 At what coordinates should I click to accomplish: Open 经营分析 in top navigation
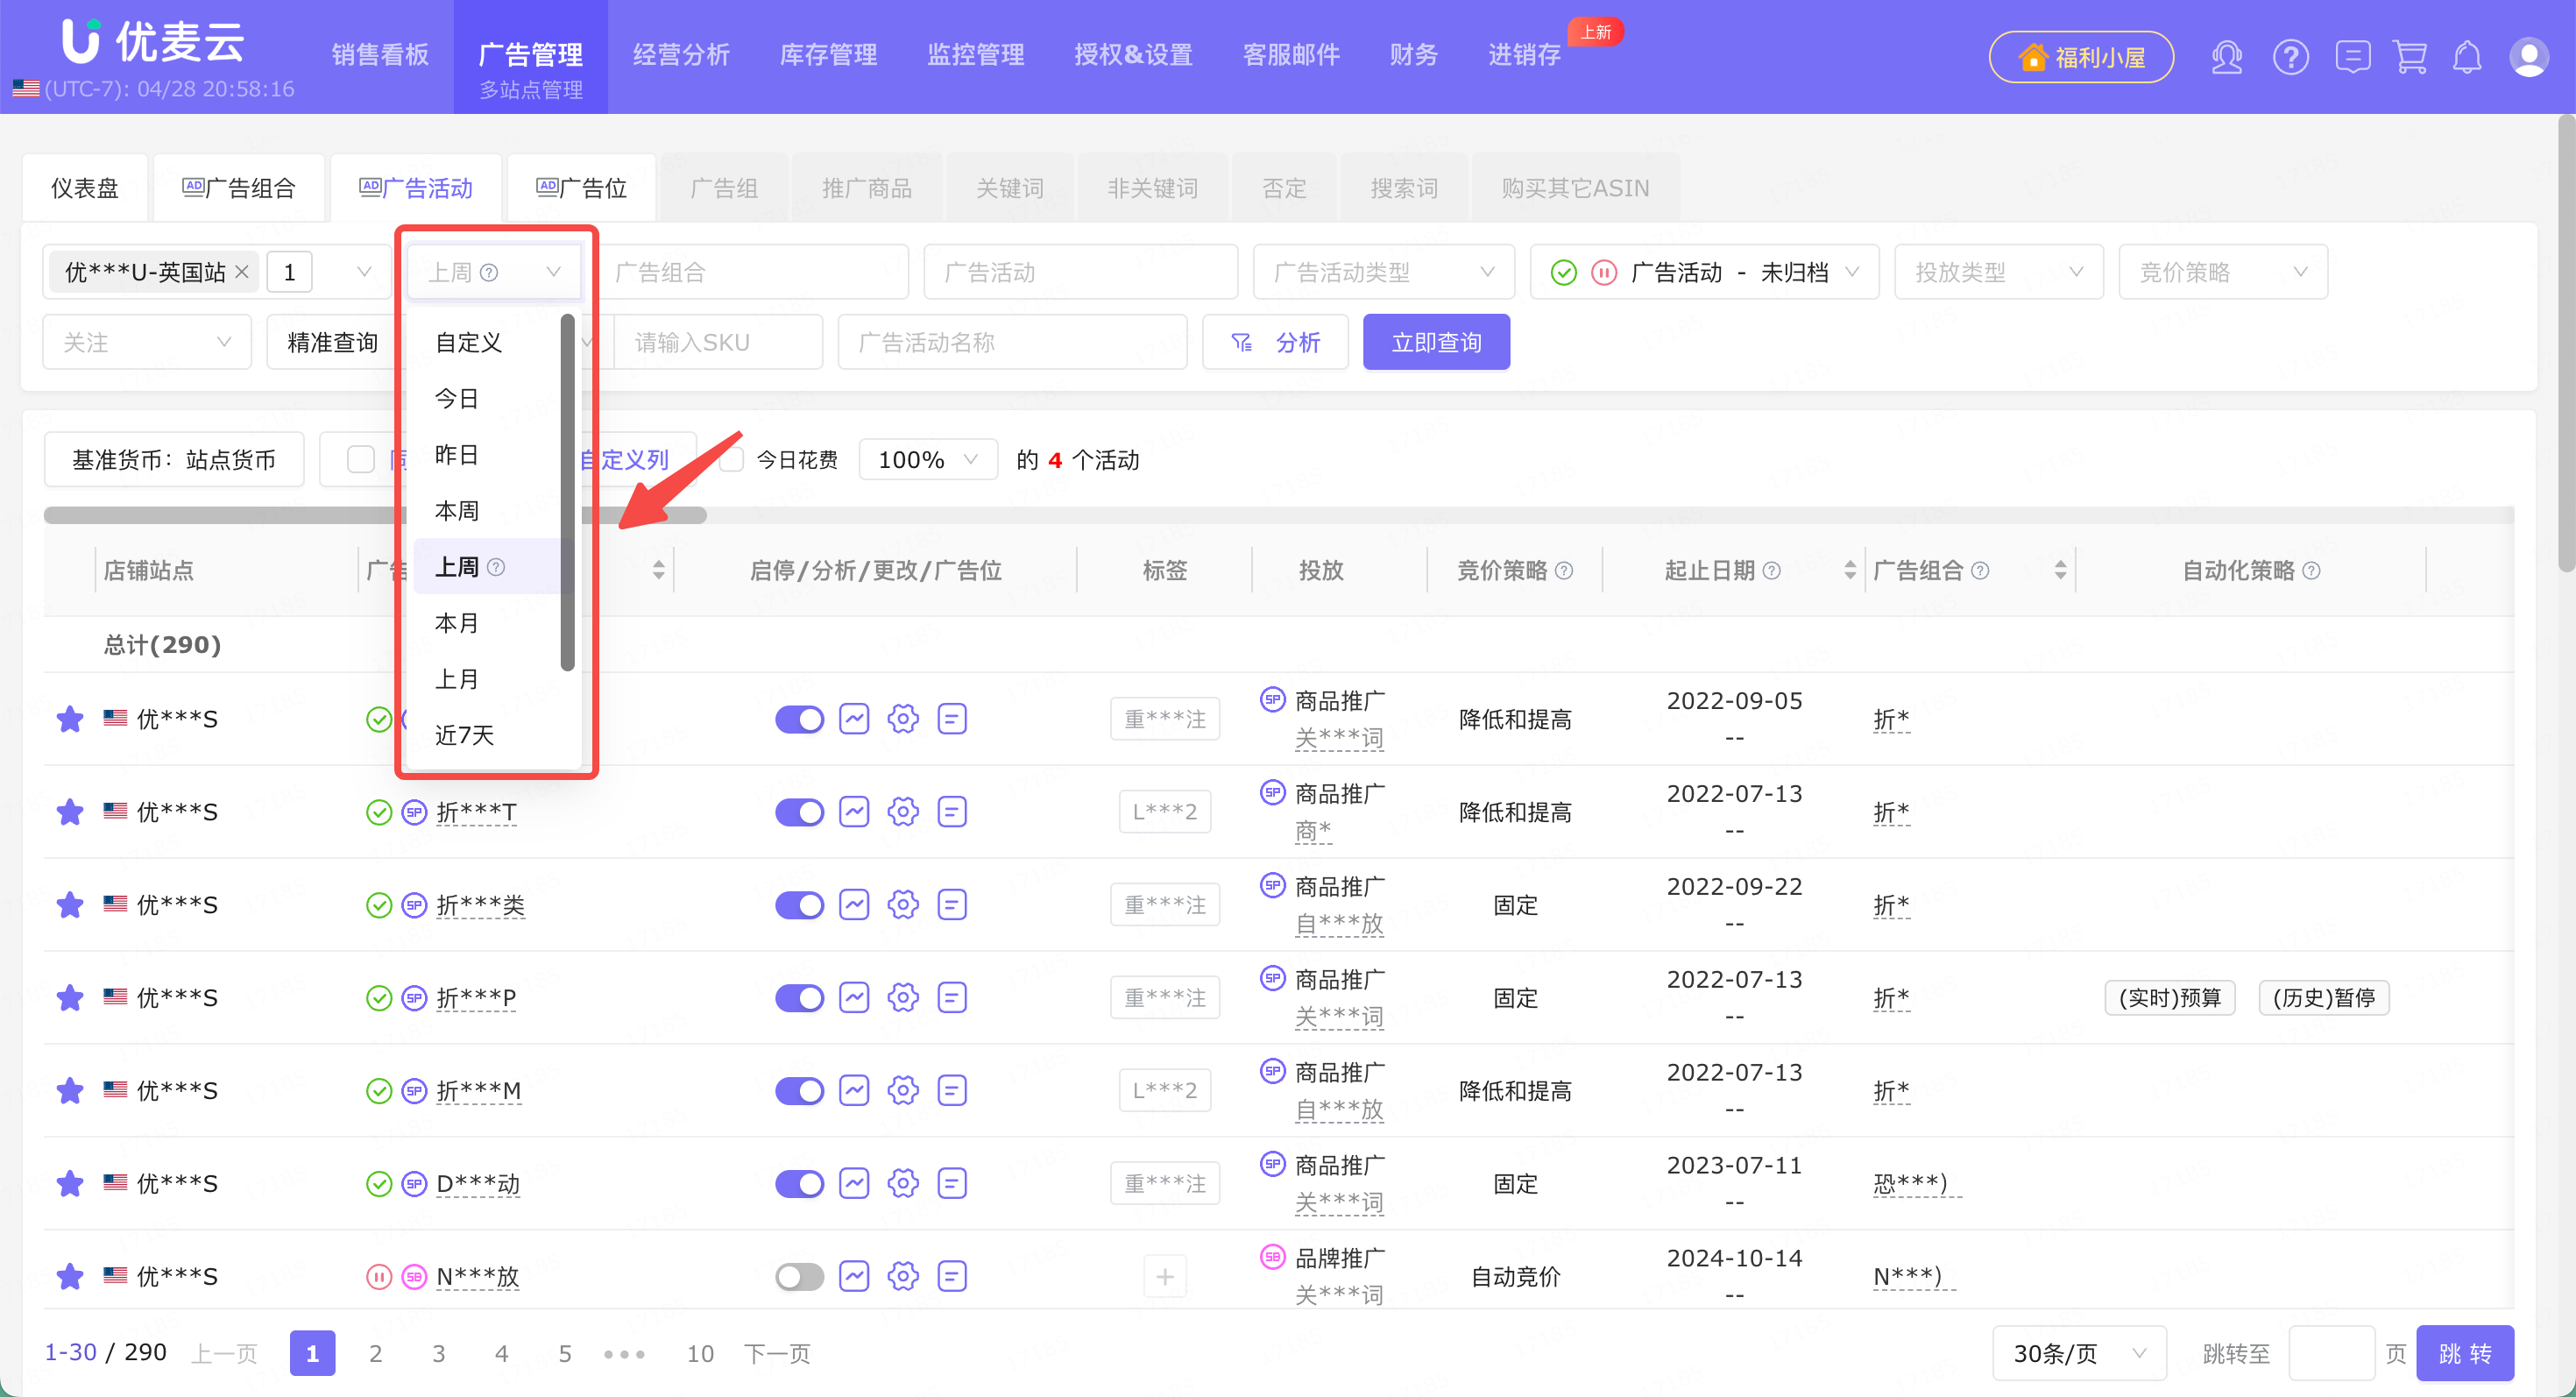pos(681,55)
